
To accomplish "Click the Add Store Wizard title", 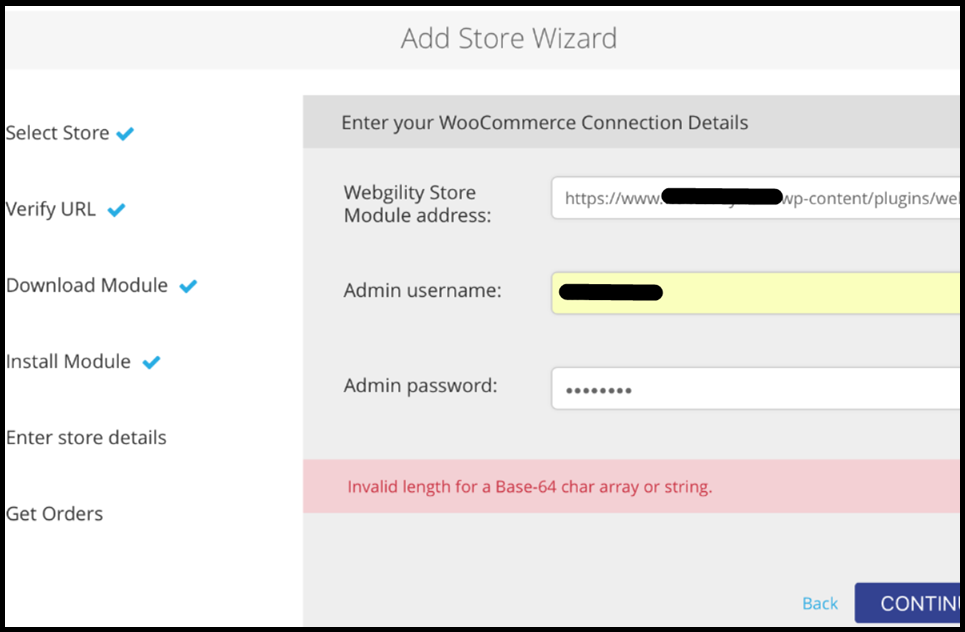I will (x=509, y=39).
